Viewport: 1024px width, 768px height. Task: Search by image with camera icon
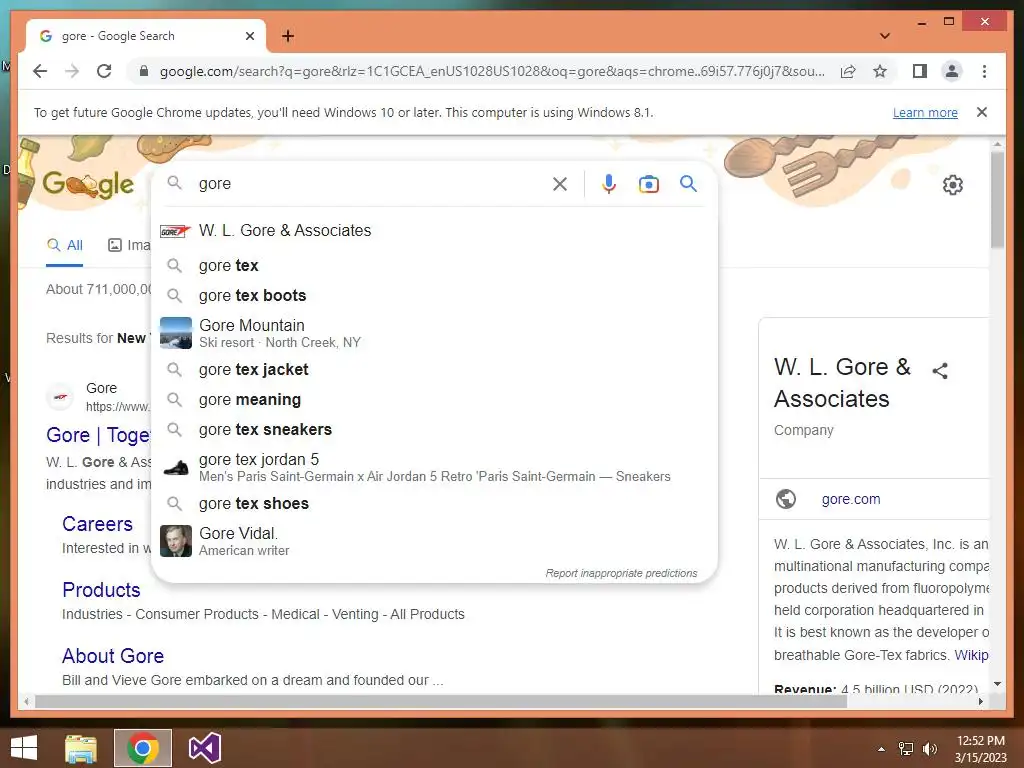click(x=648, y=184)
